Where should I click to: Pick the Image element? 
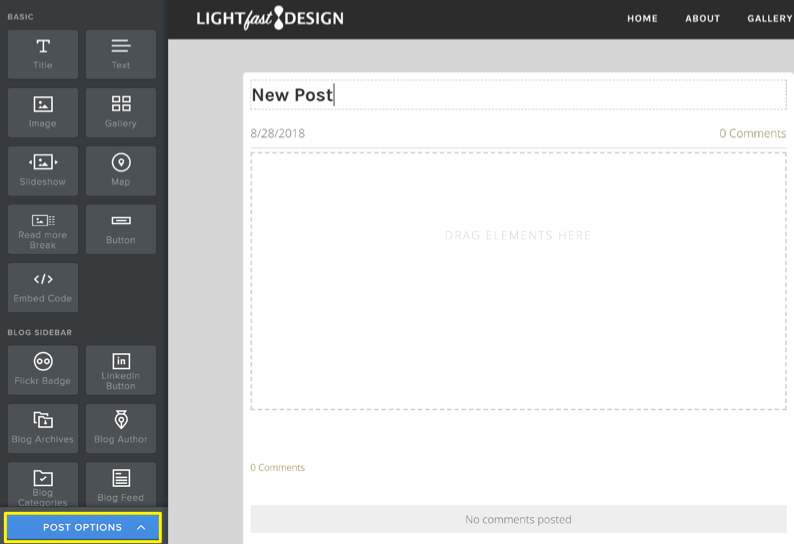43,112
